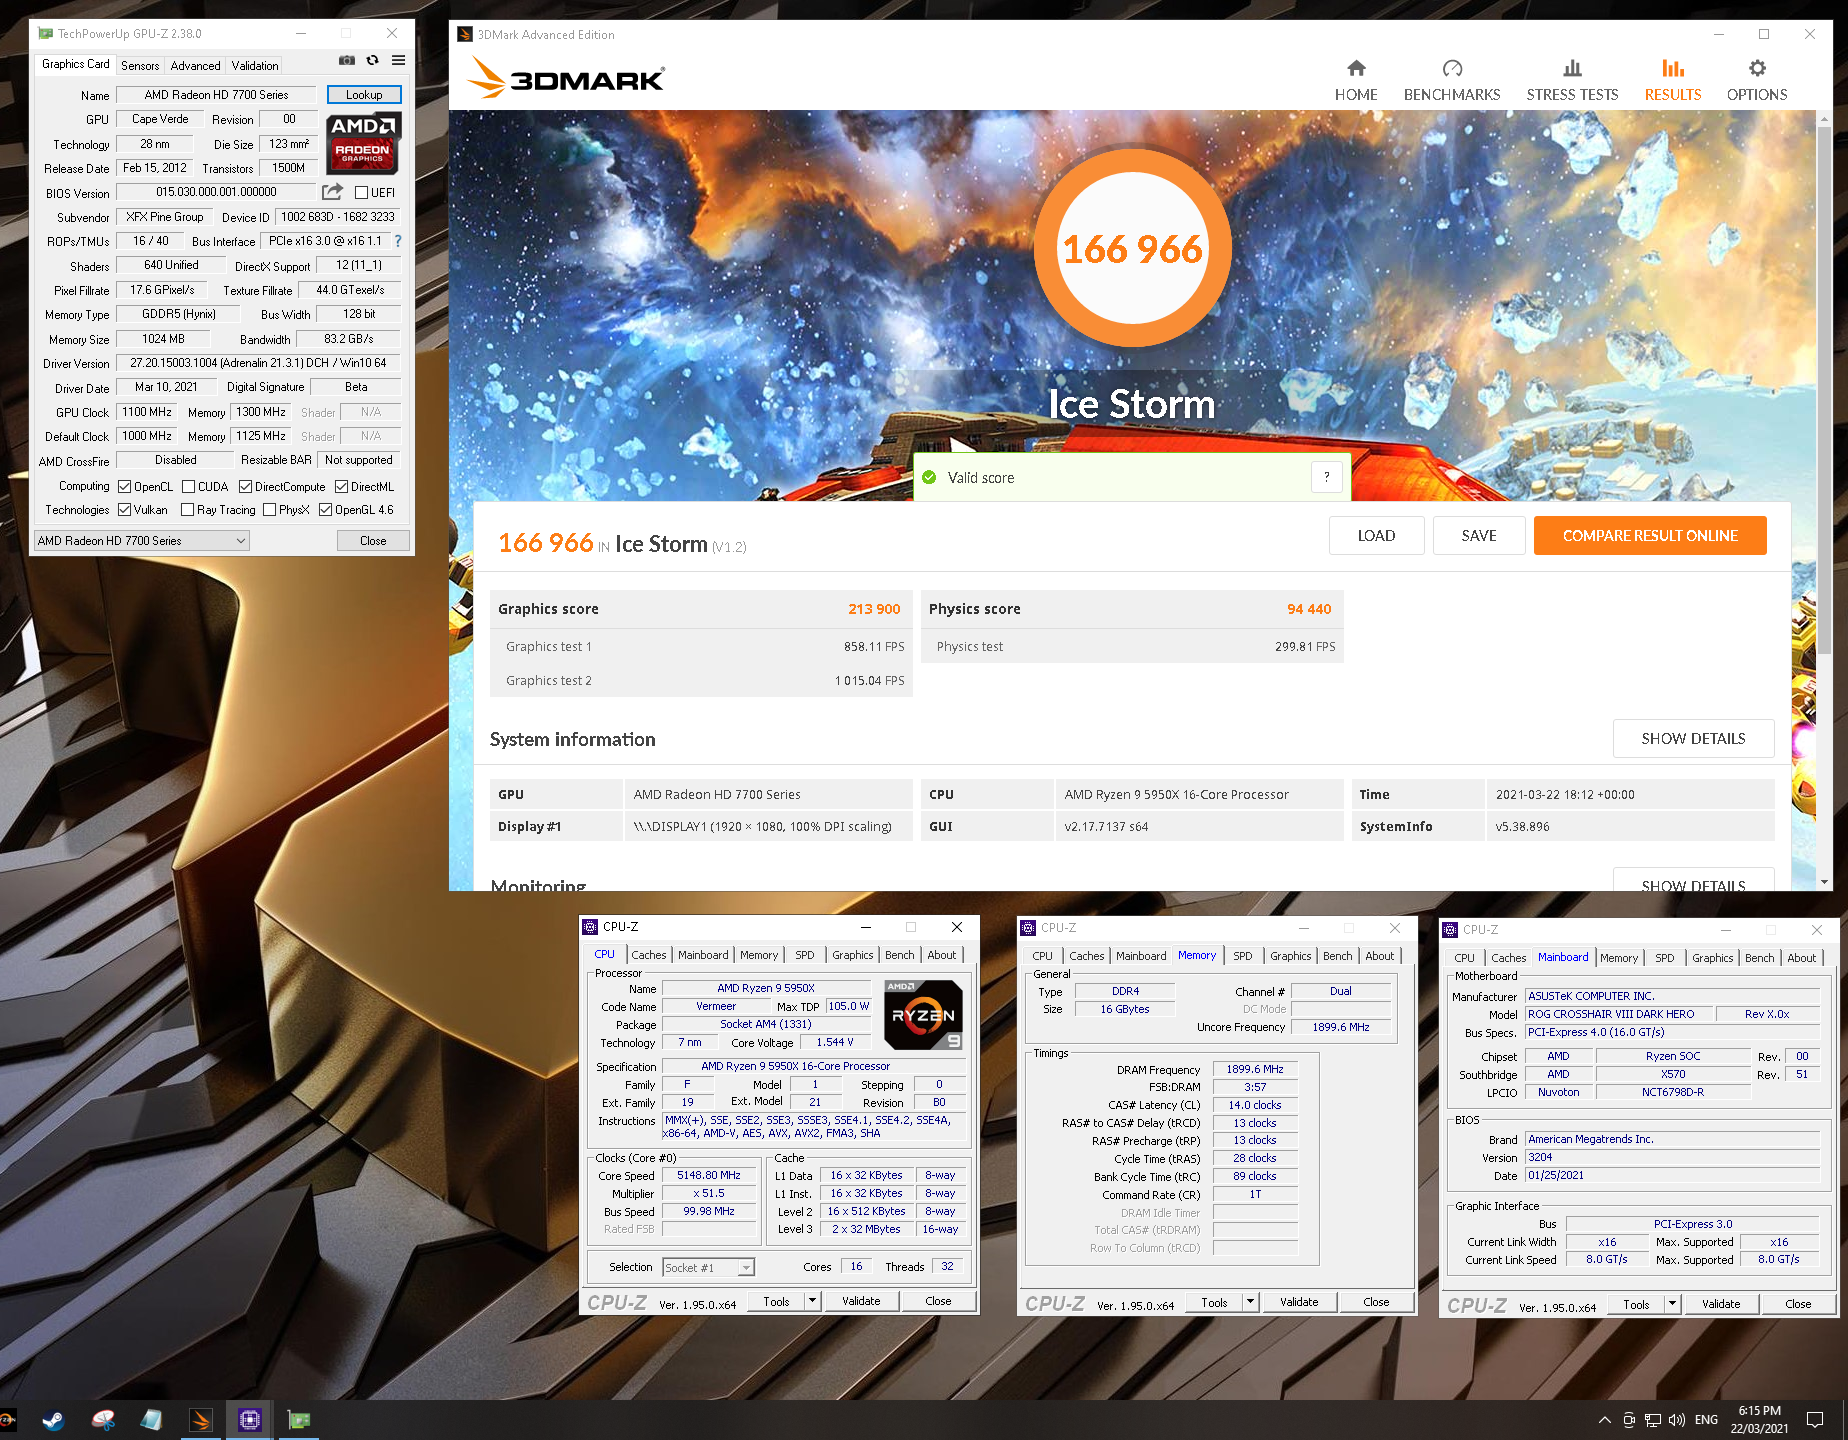Open Tools dropdown arrow in CPU-Z Mainboard window

point(1673,1304)
